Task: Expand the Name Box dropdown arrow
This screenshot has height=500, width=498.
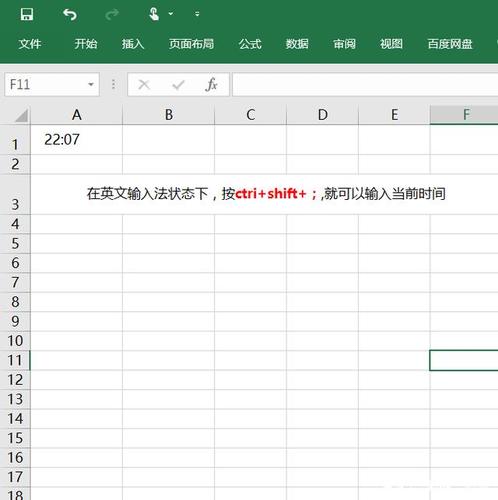Action: [x=91, y=84]
